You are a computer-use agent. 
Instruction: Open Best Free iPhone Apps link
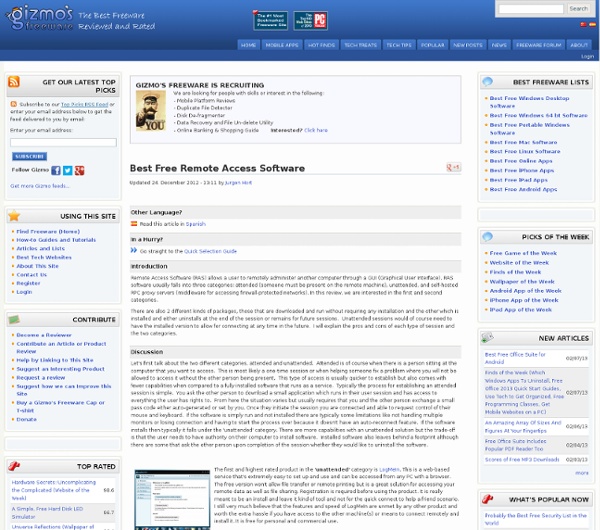coord(522,170)
